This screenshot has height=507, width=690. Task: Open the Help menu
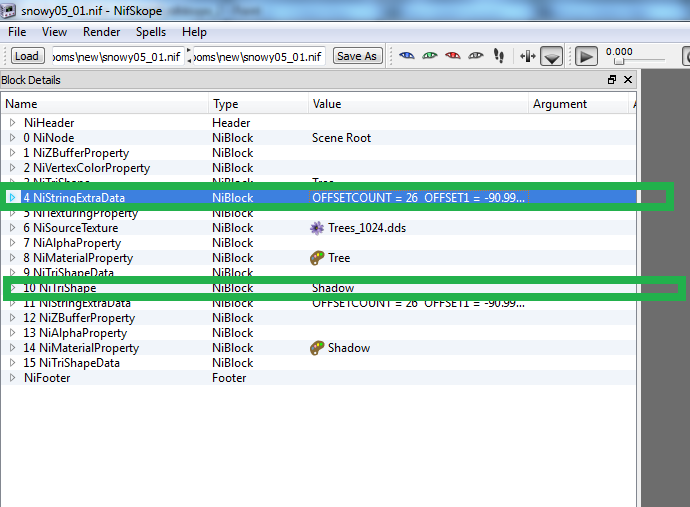click(194, 32)
